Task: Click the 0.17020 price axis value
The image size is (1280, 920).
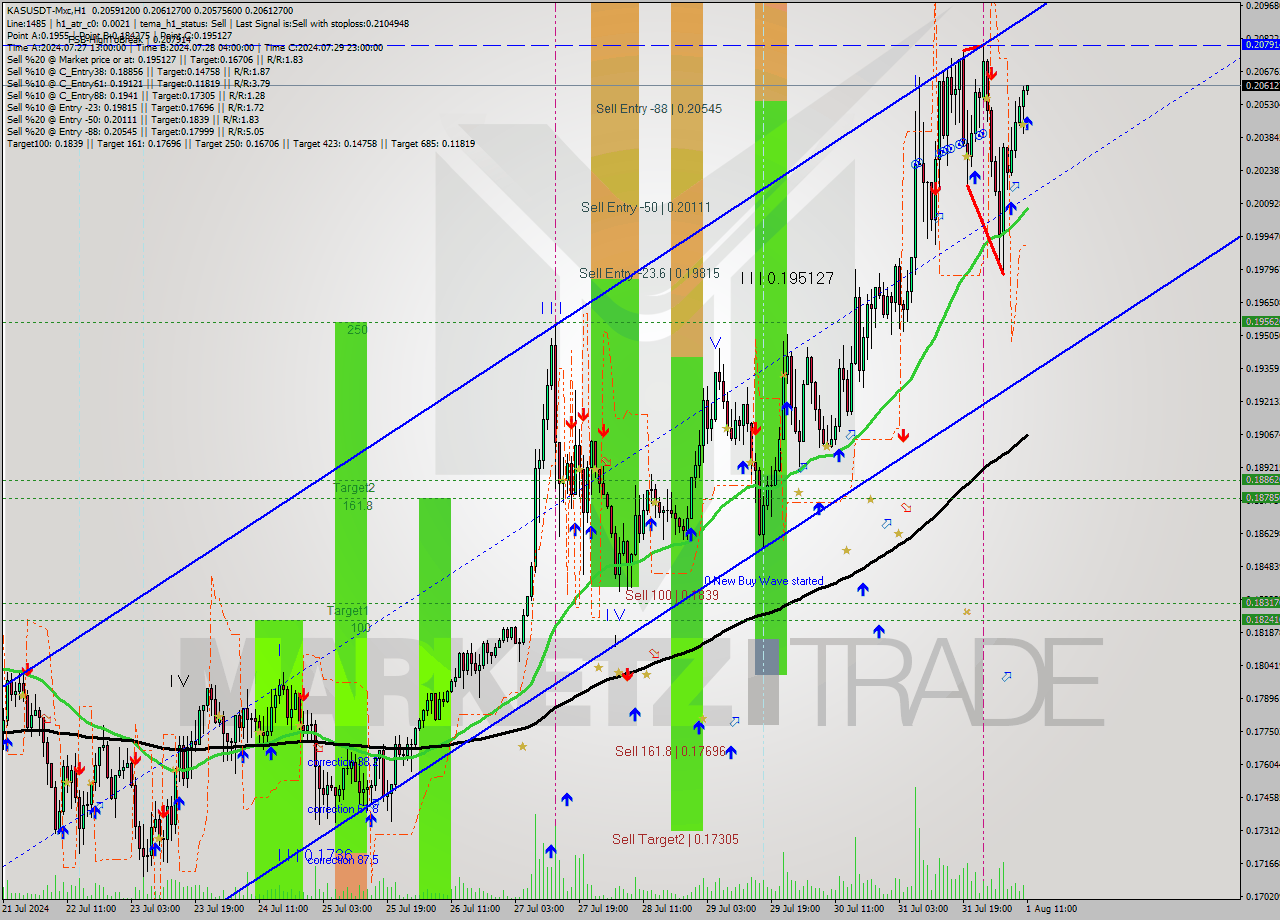Action: [1260, 896]
